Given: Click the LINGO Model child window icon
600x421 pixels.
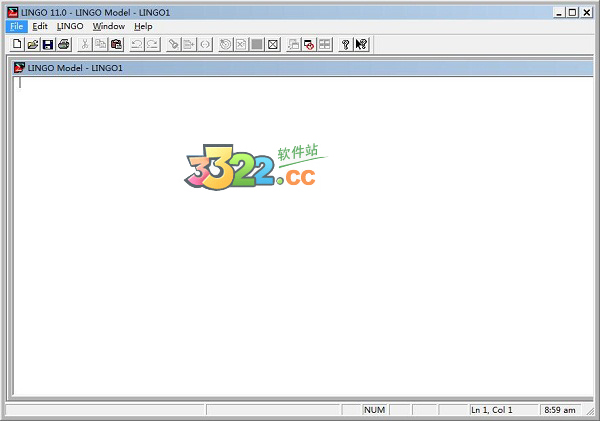Looking at the screenshot, I should 20,68.
